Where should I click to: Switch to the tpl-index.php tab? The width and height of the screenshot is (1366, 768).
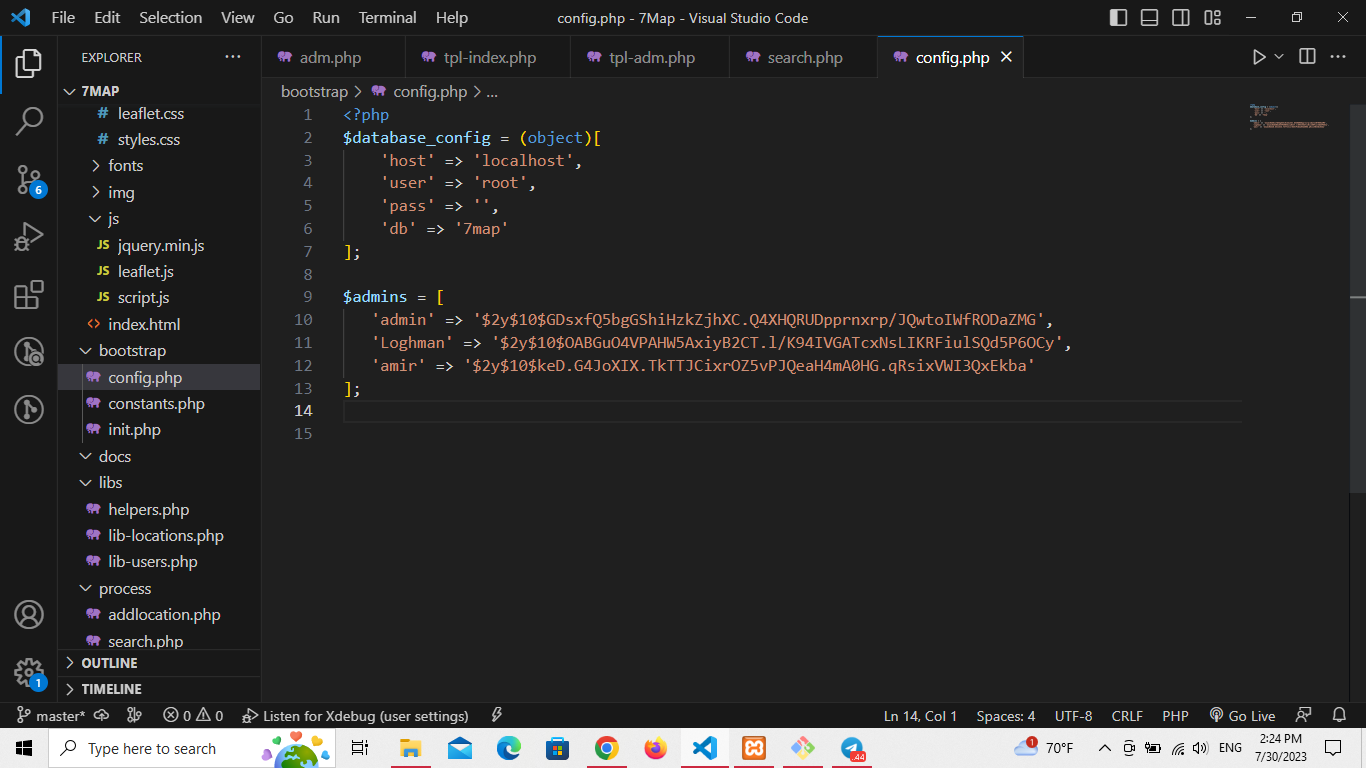click(488, 57)
